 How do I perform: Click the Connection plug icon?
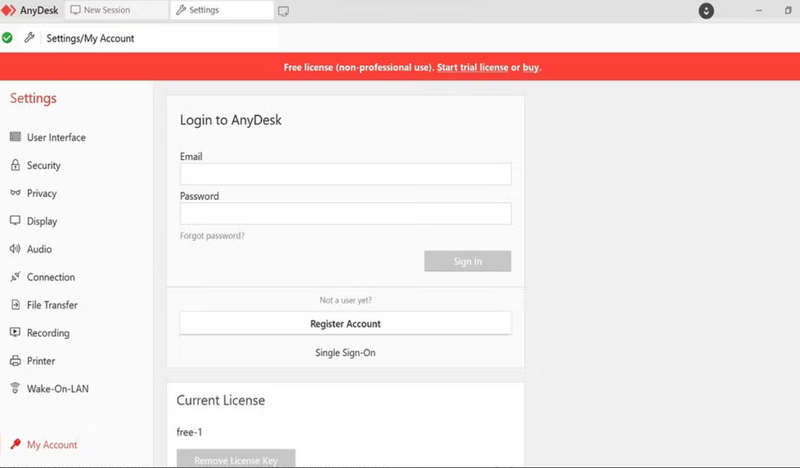[15, 277]
